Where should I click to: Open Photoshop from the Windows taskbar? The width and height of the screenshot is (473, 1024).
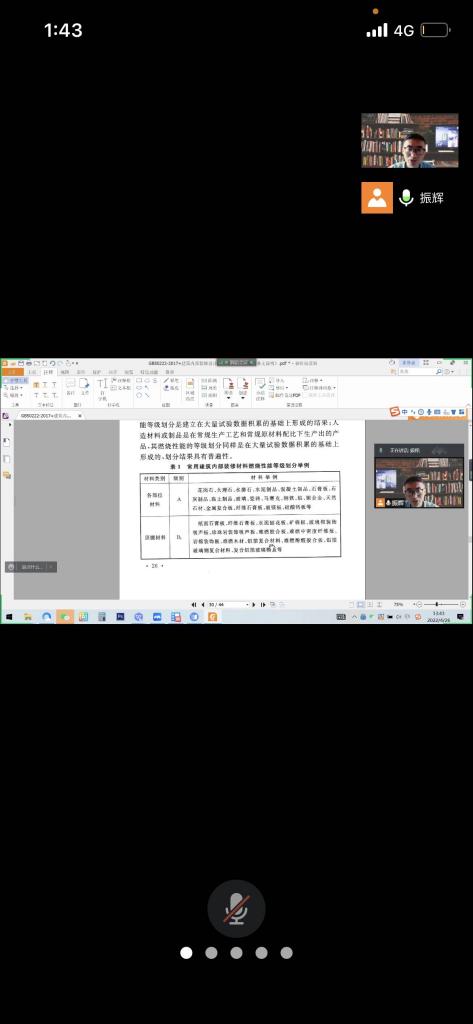(120, 616)
